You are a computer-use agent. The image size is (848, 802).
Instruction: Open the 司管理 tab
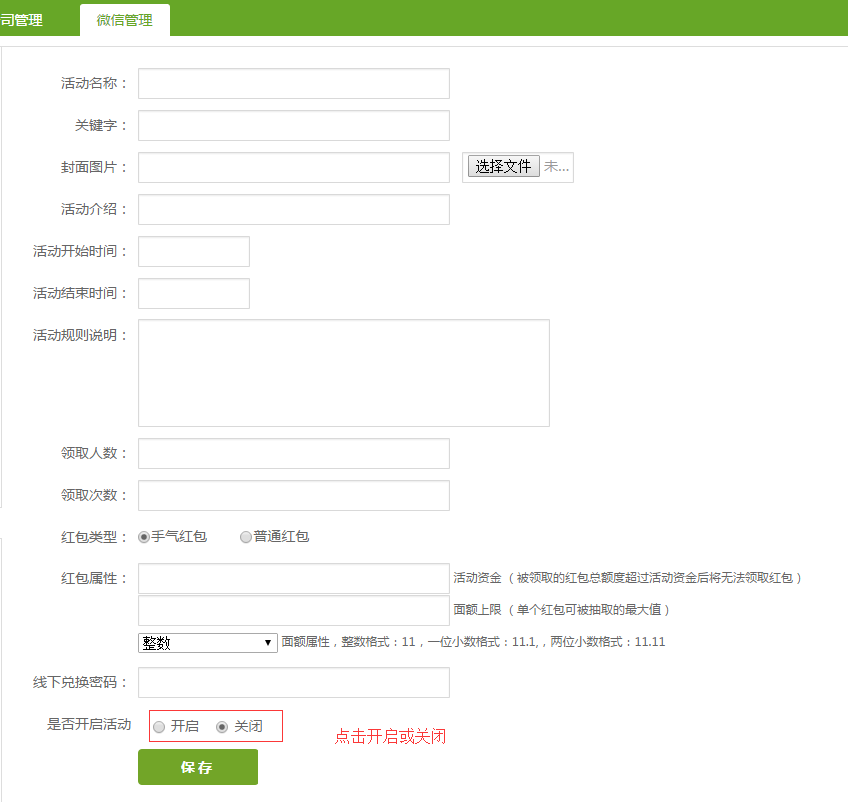22,20
